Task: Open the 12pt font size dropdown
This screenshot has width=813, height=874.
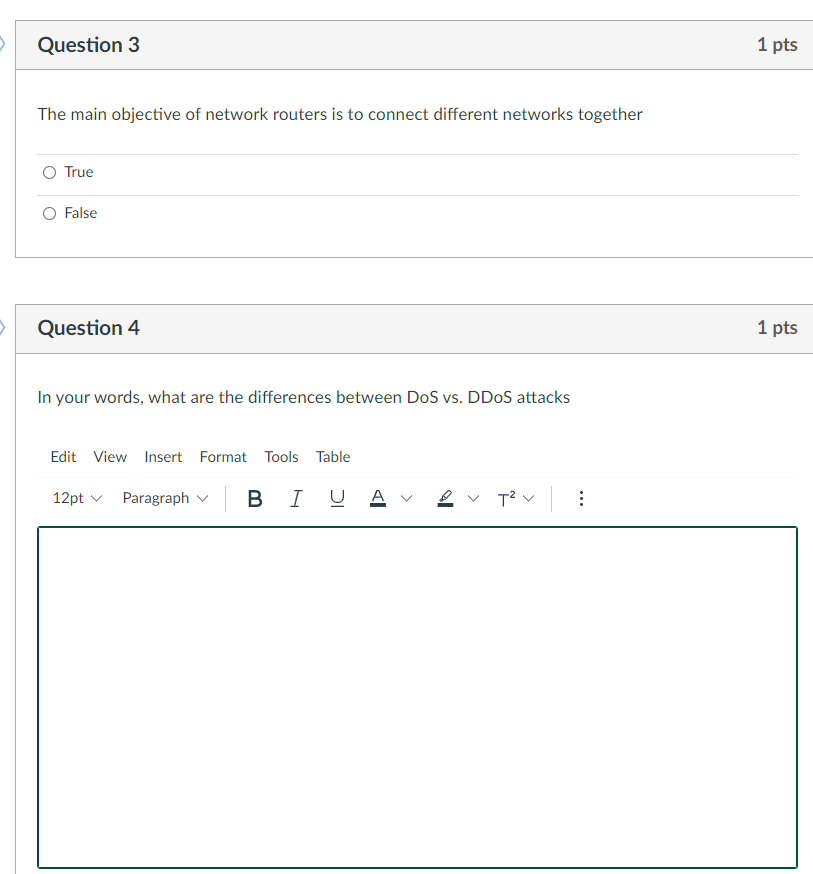Action: pos(76,498)
